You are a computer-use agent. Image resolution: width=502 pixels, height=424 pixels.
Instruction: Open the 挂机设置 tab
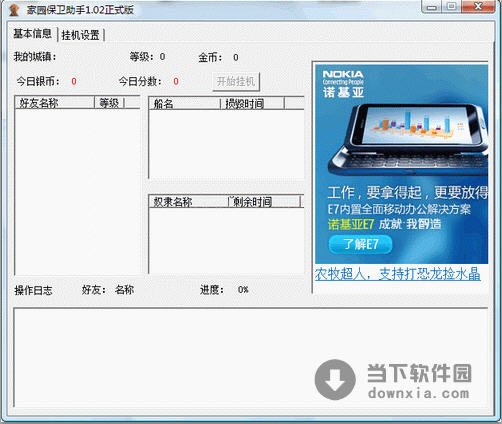click(x=80, y=35)
